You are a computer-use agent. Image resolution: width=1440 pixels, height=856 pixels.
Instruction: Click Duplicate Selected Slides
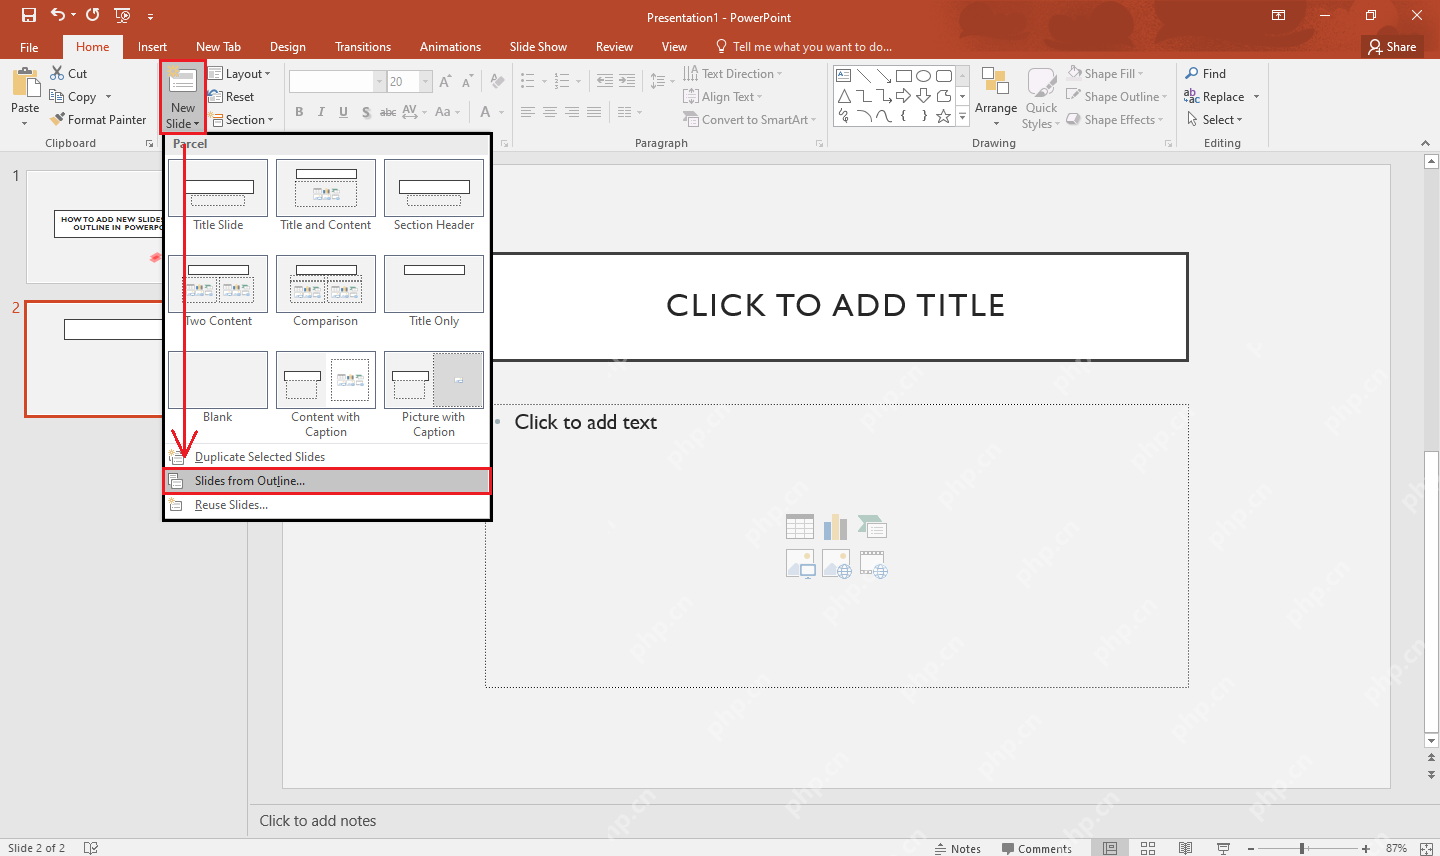(x=327, y=457)
